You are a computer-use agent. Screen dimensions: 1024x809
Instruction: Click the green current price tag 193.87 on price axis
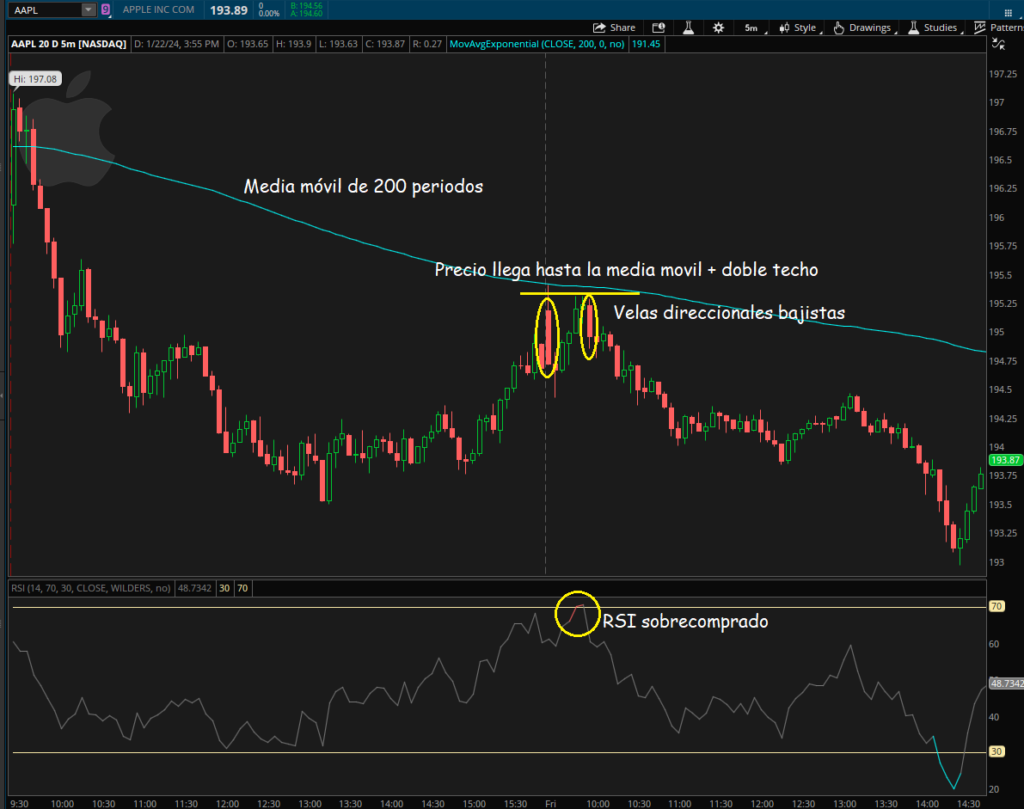1006,460
